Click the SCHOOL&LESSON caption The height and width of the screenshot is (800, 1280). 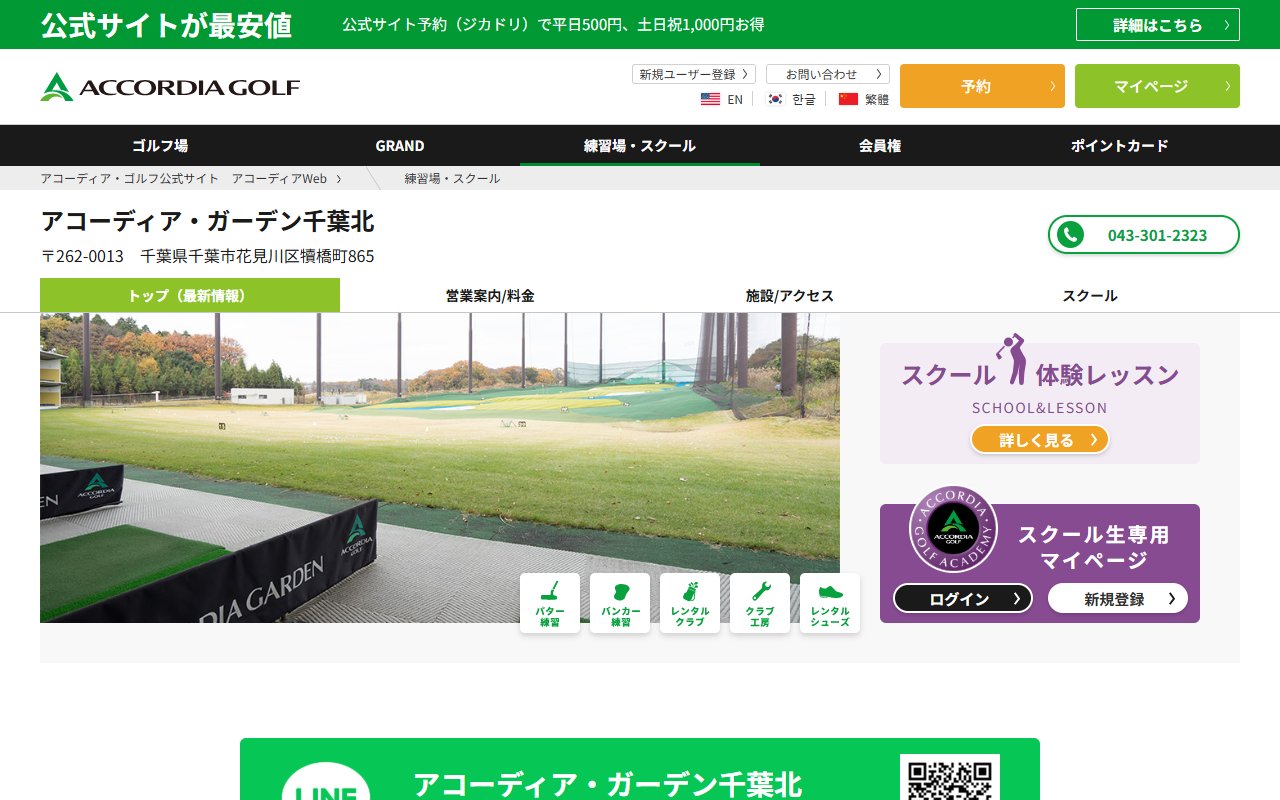[1040, 407]
